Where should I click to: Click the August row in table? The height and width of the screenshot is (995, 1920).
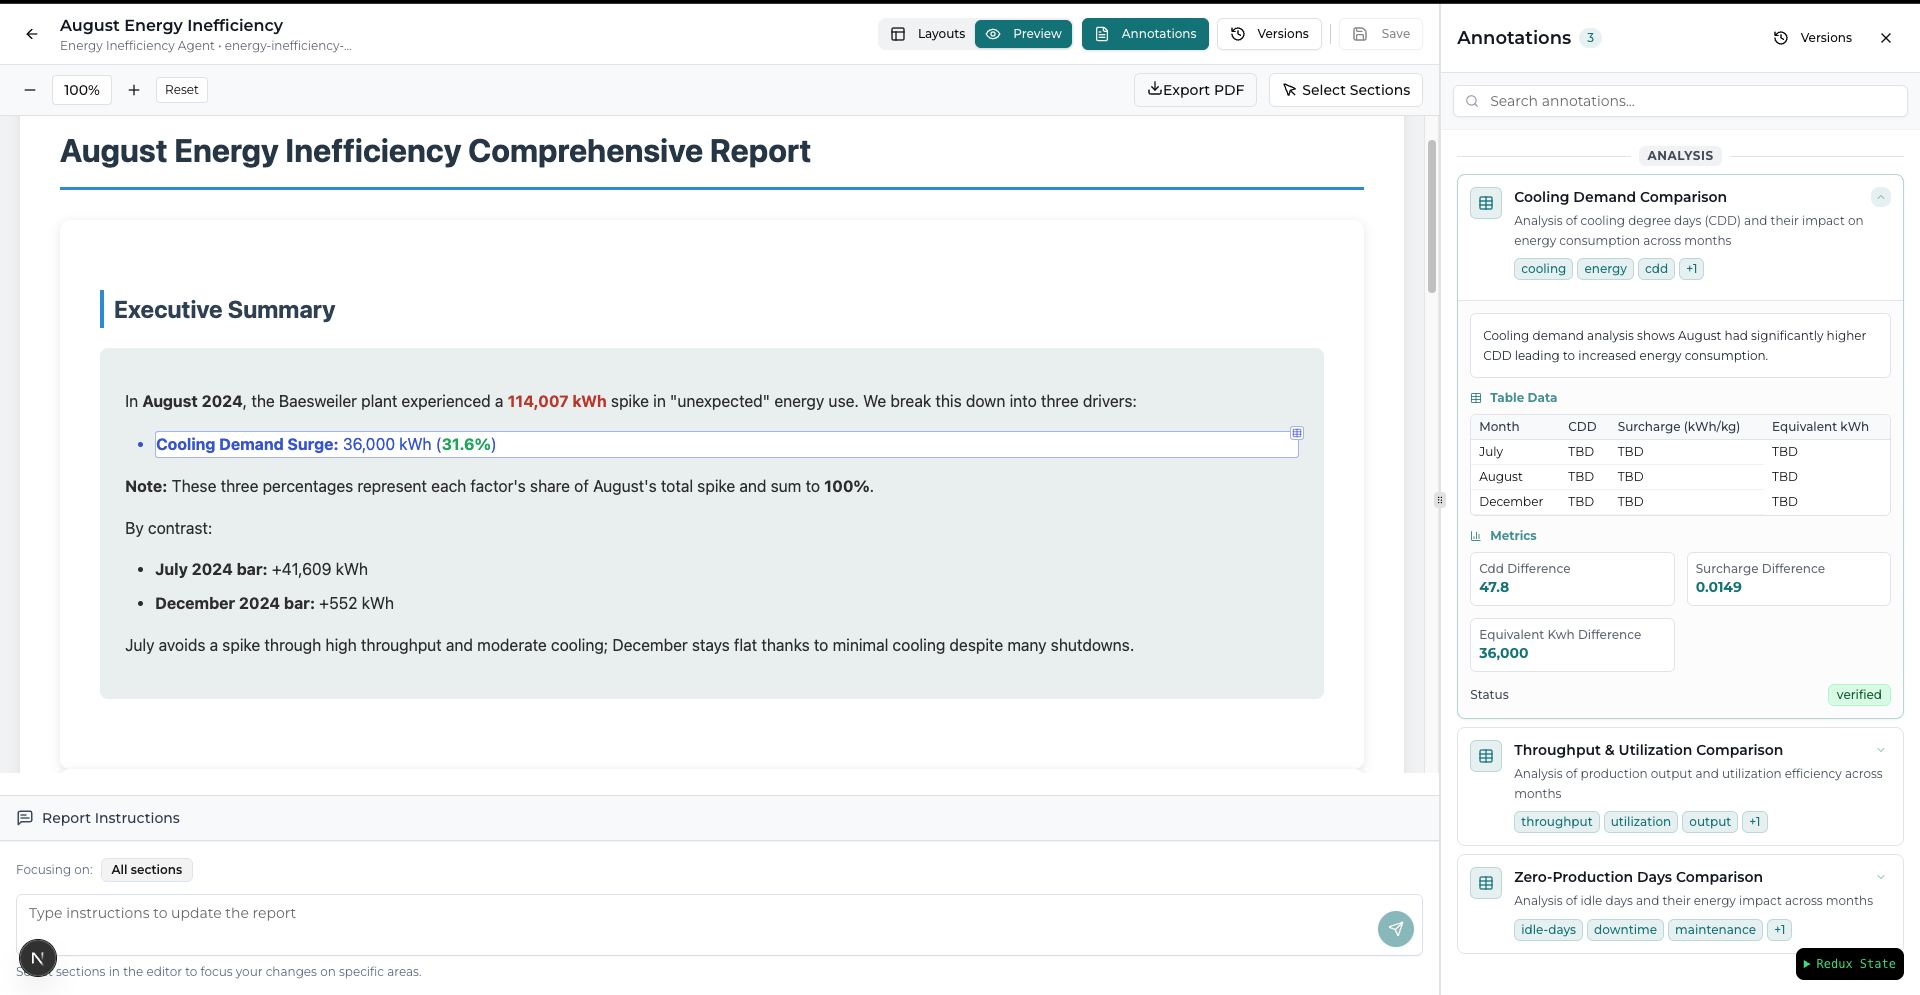(x=1680, y=477)
